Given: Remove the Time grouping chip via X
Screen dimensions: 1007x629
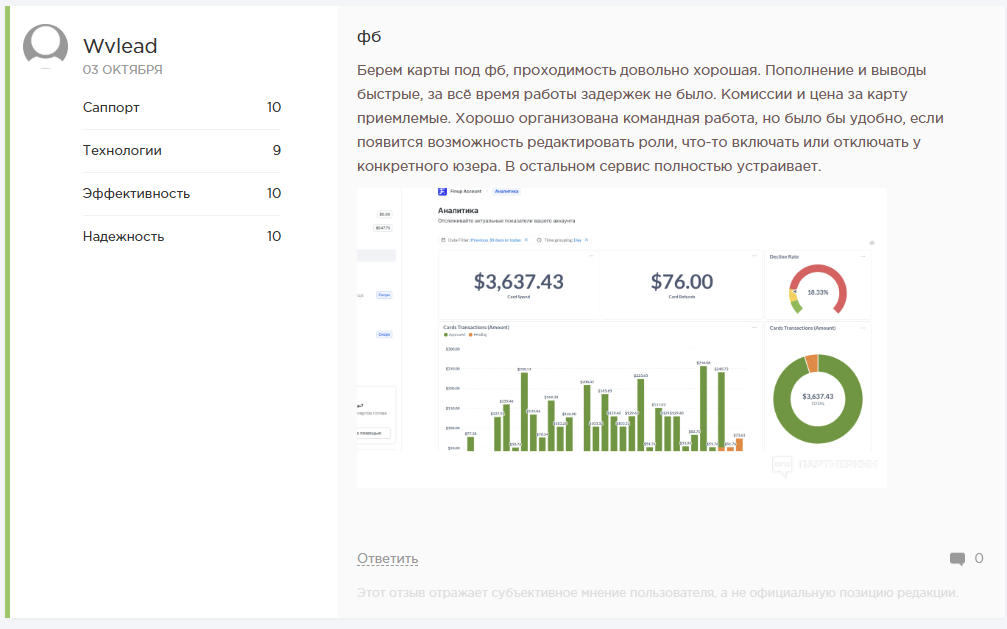Looking at the screenshot, I should click(x=586, y=240).
